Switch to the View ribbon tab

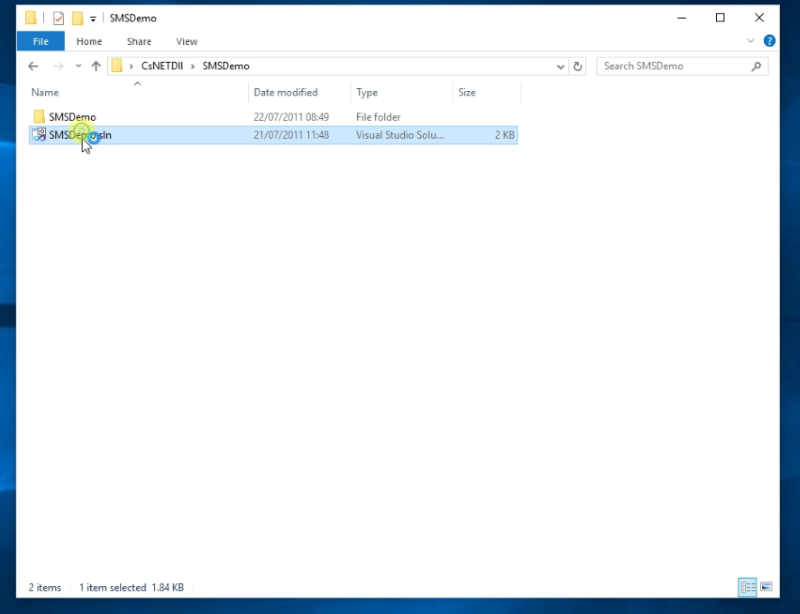(x=186, y=41)
